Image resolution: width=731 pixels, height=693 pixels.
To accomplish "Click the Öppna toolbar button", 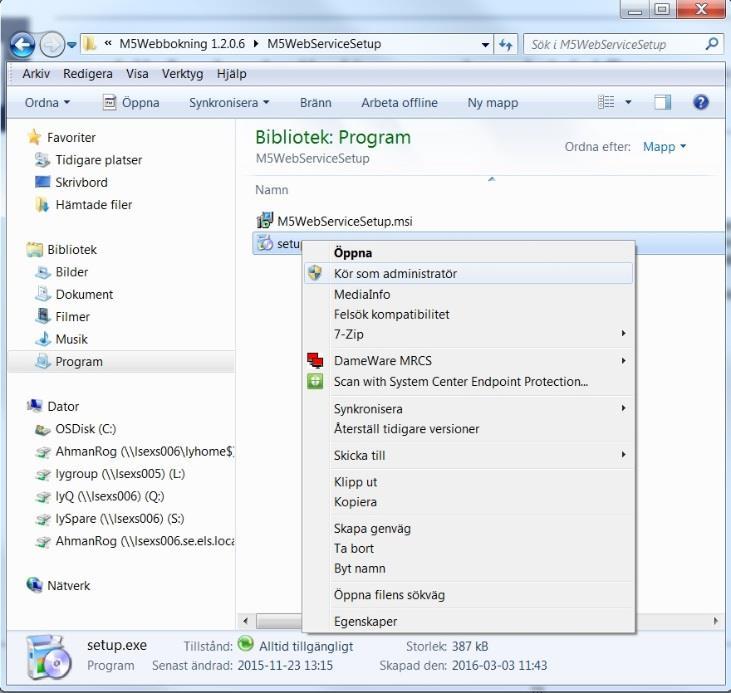I will tap(131, 103).
